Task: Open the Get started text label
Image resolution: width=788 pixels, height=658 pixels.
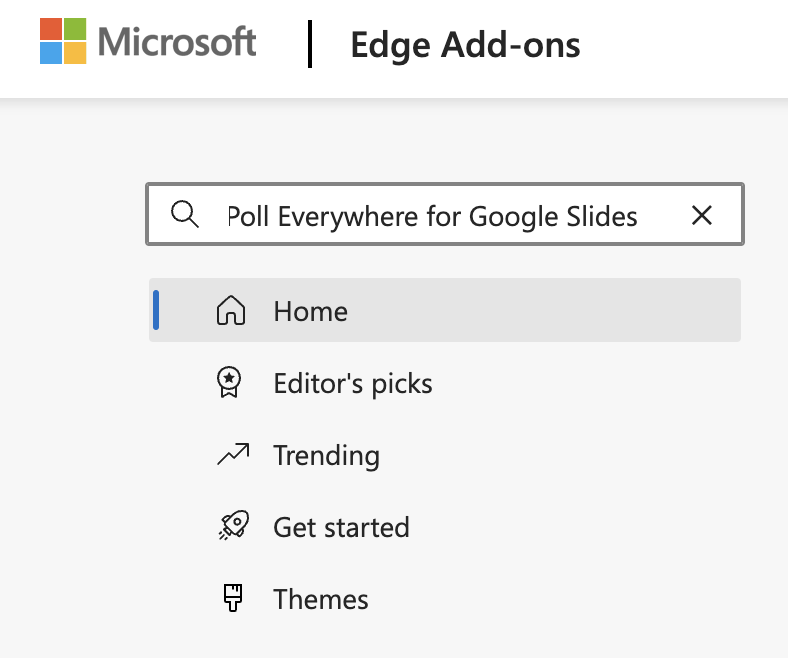Action: coord(342,527)
